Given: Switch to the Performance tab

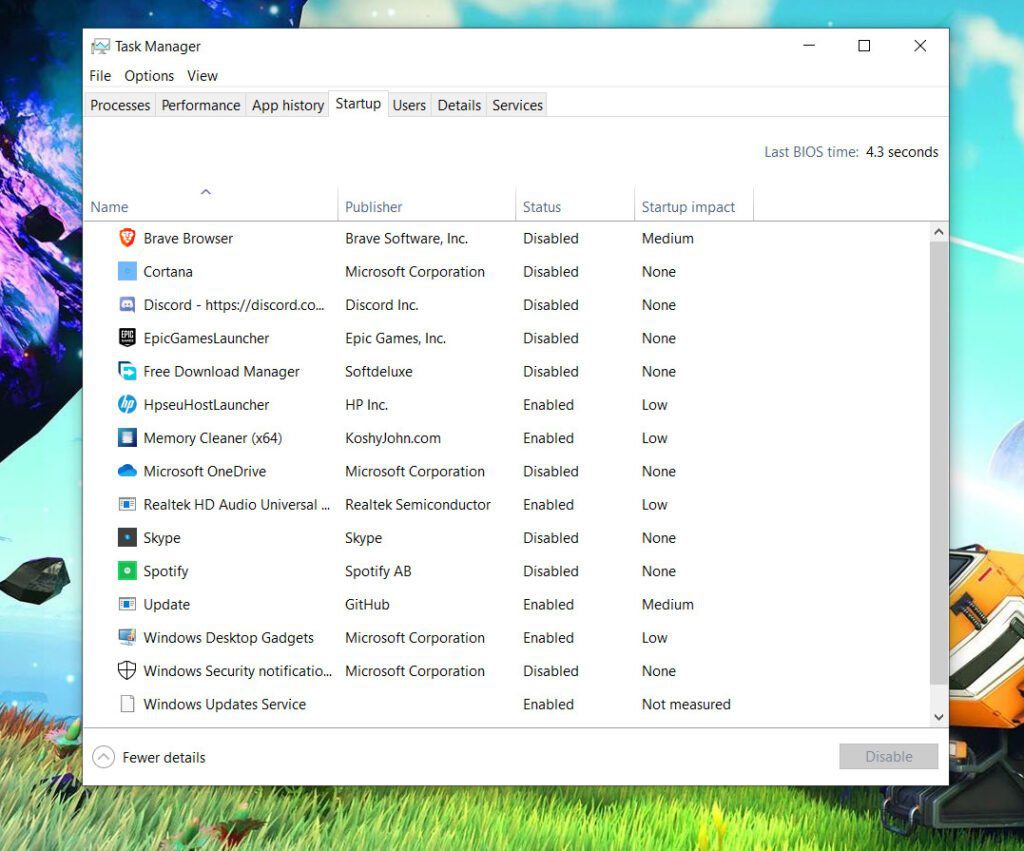Looking at the screenshot, I should pyautogui.click(x=200, y=105).
